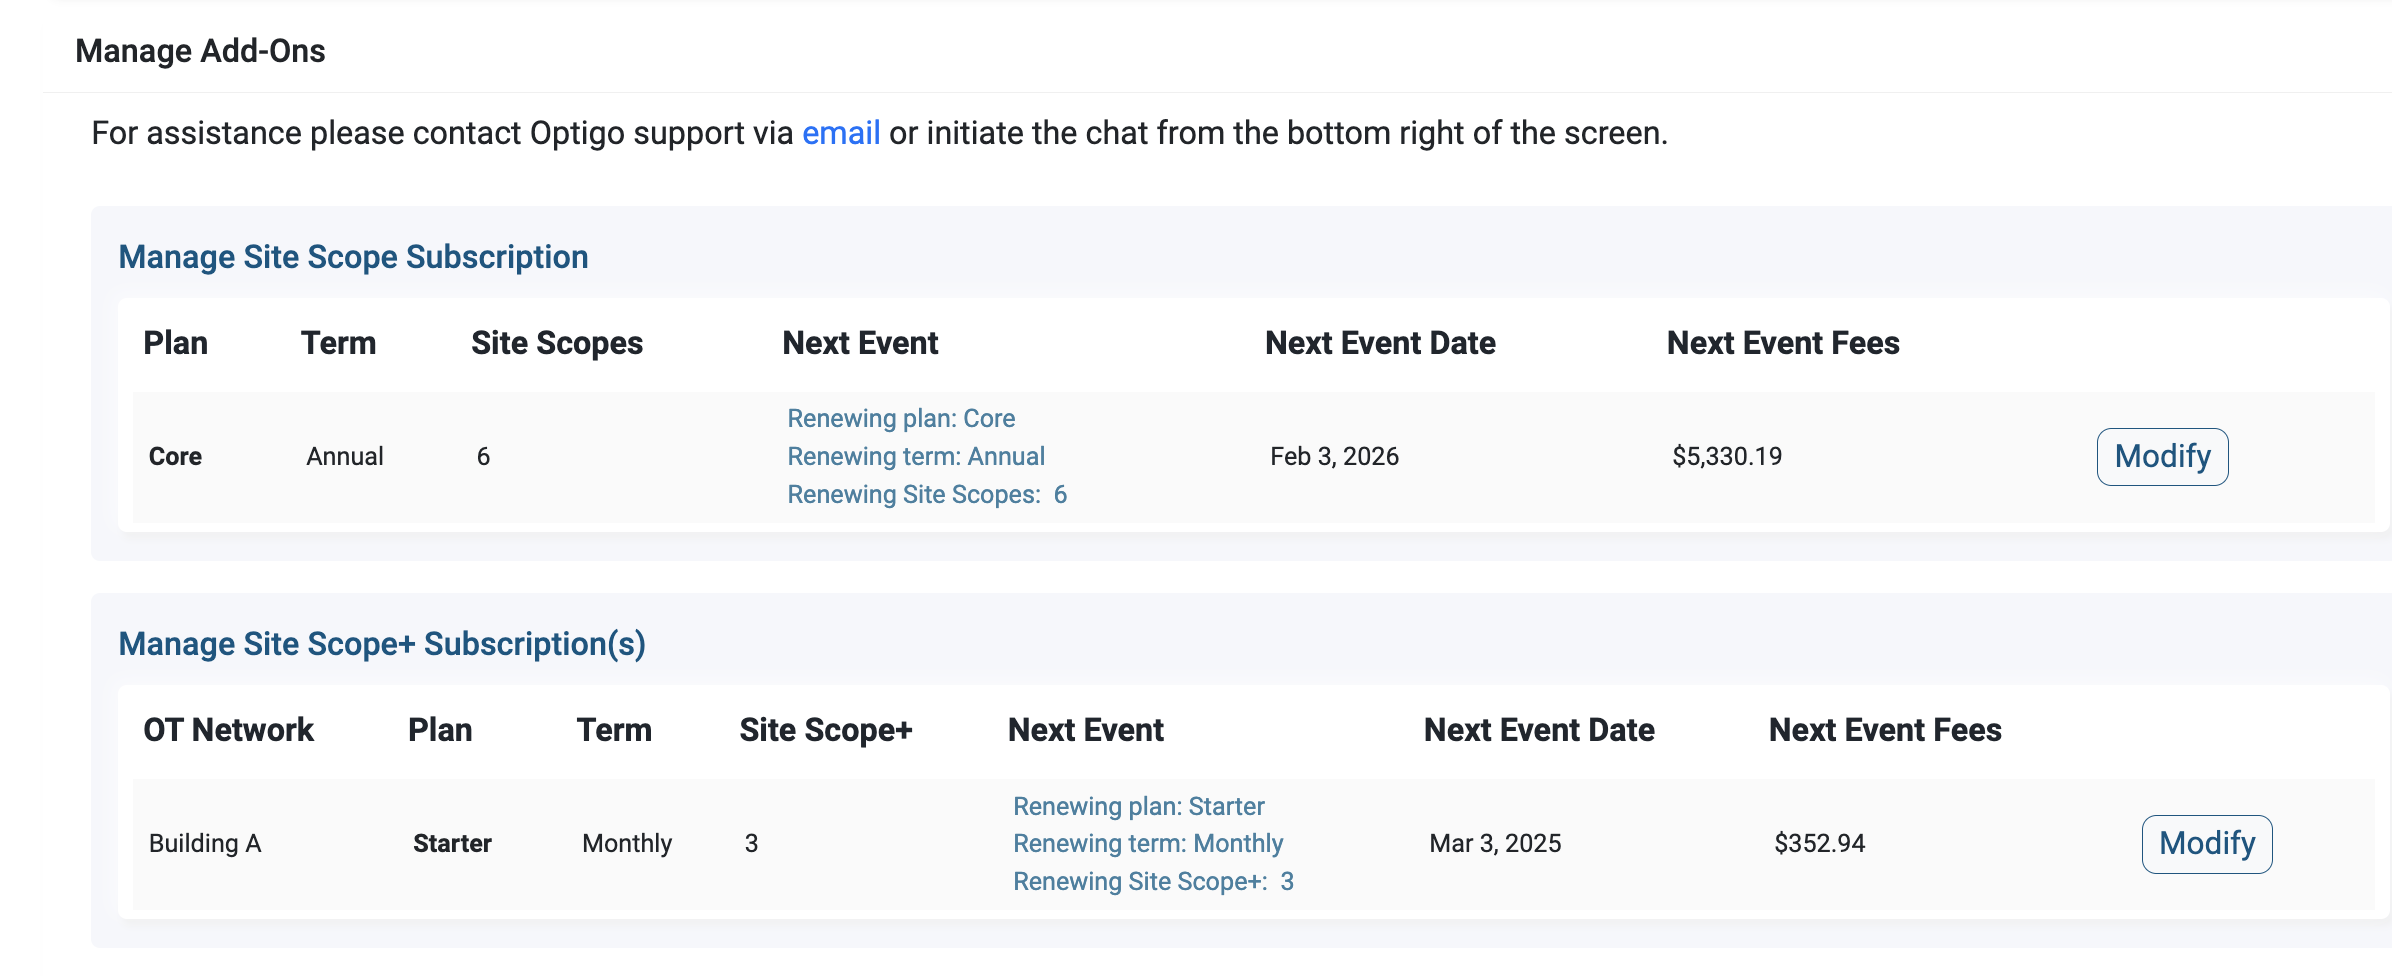Modify the Building A Starter subscription
Screen dimensions: 2392x976
pyautogui.click(x=2206, y=844)
